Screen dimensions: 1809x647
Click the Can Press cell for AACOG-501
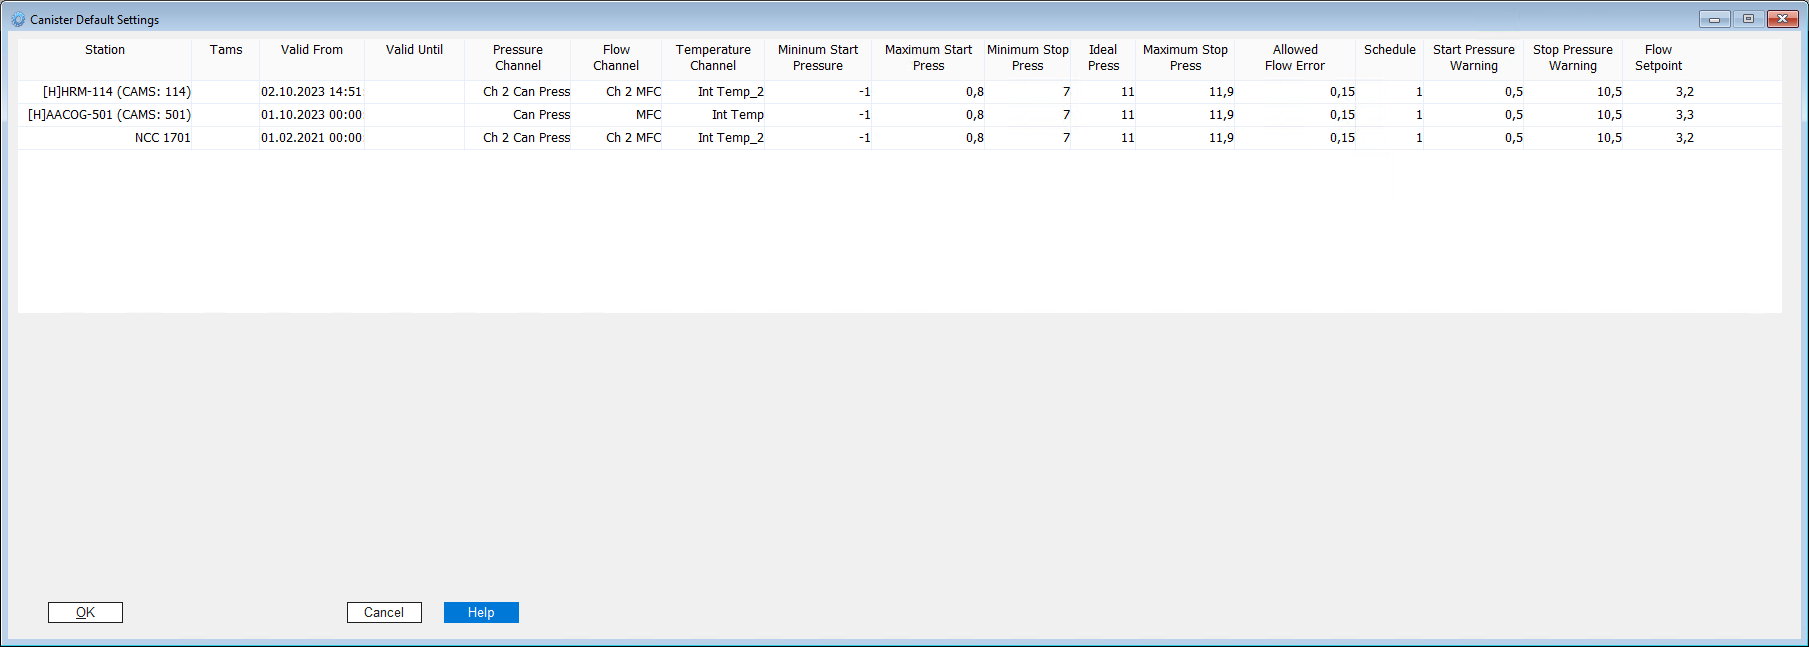[x=541, y=115]
